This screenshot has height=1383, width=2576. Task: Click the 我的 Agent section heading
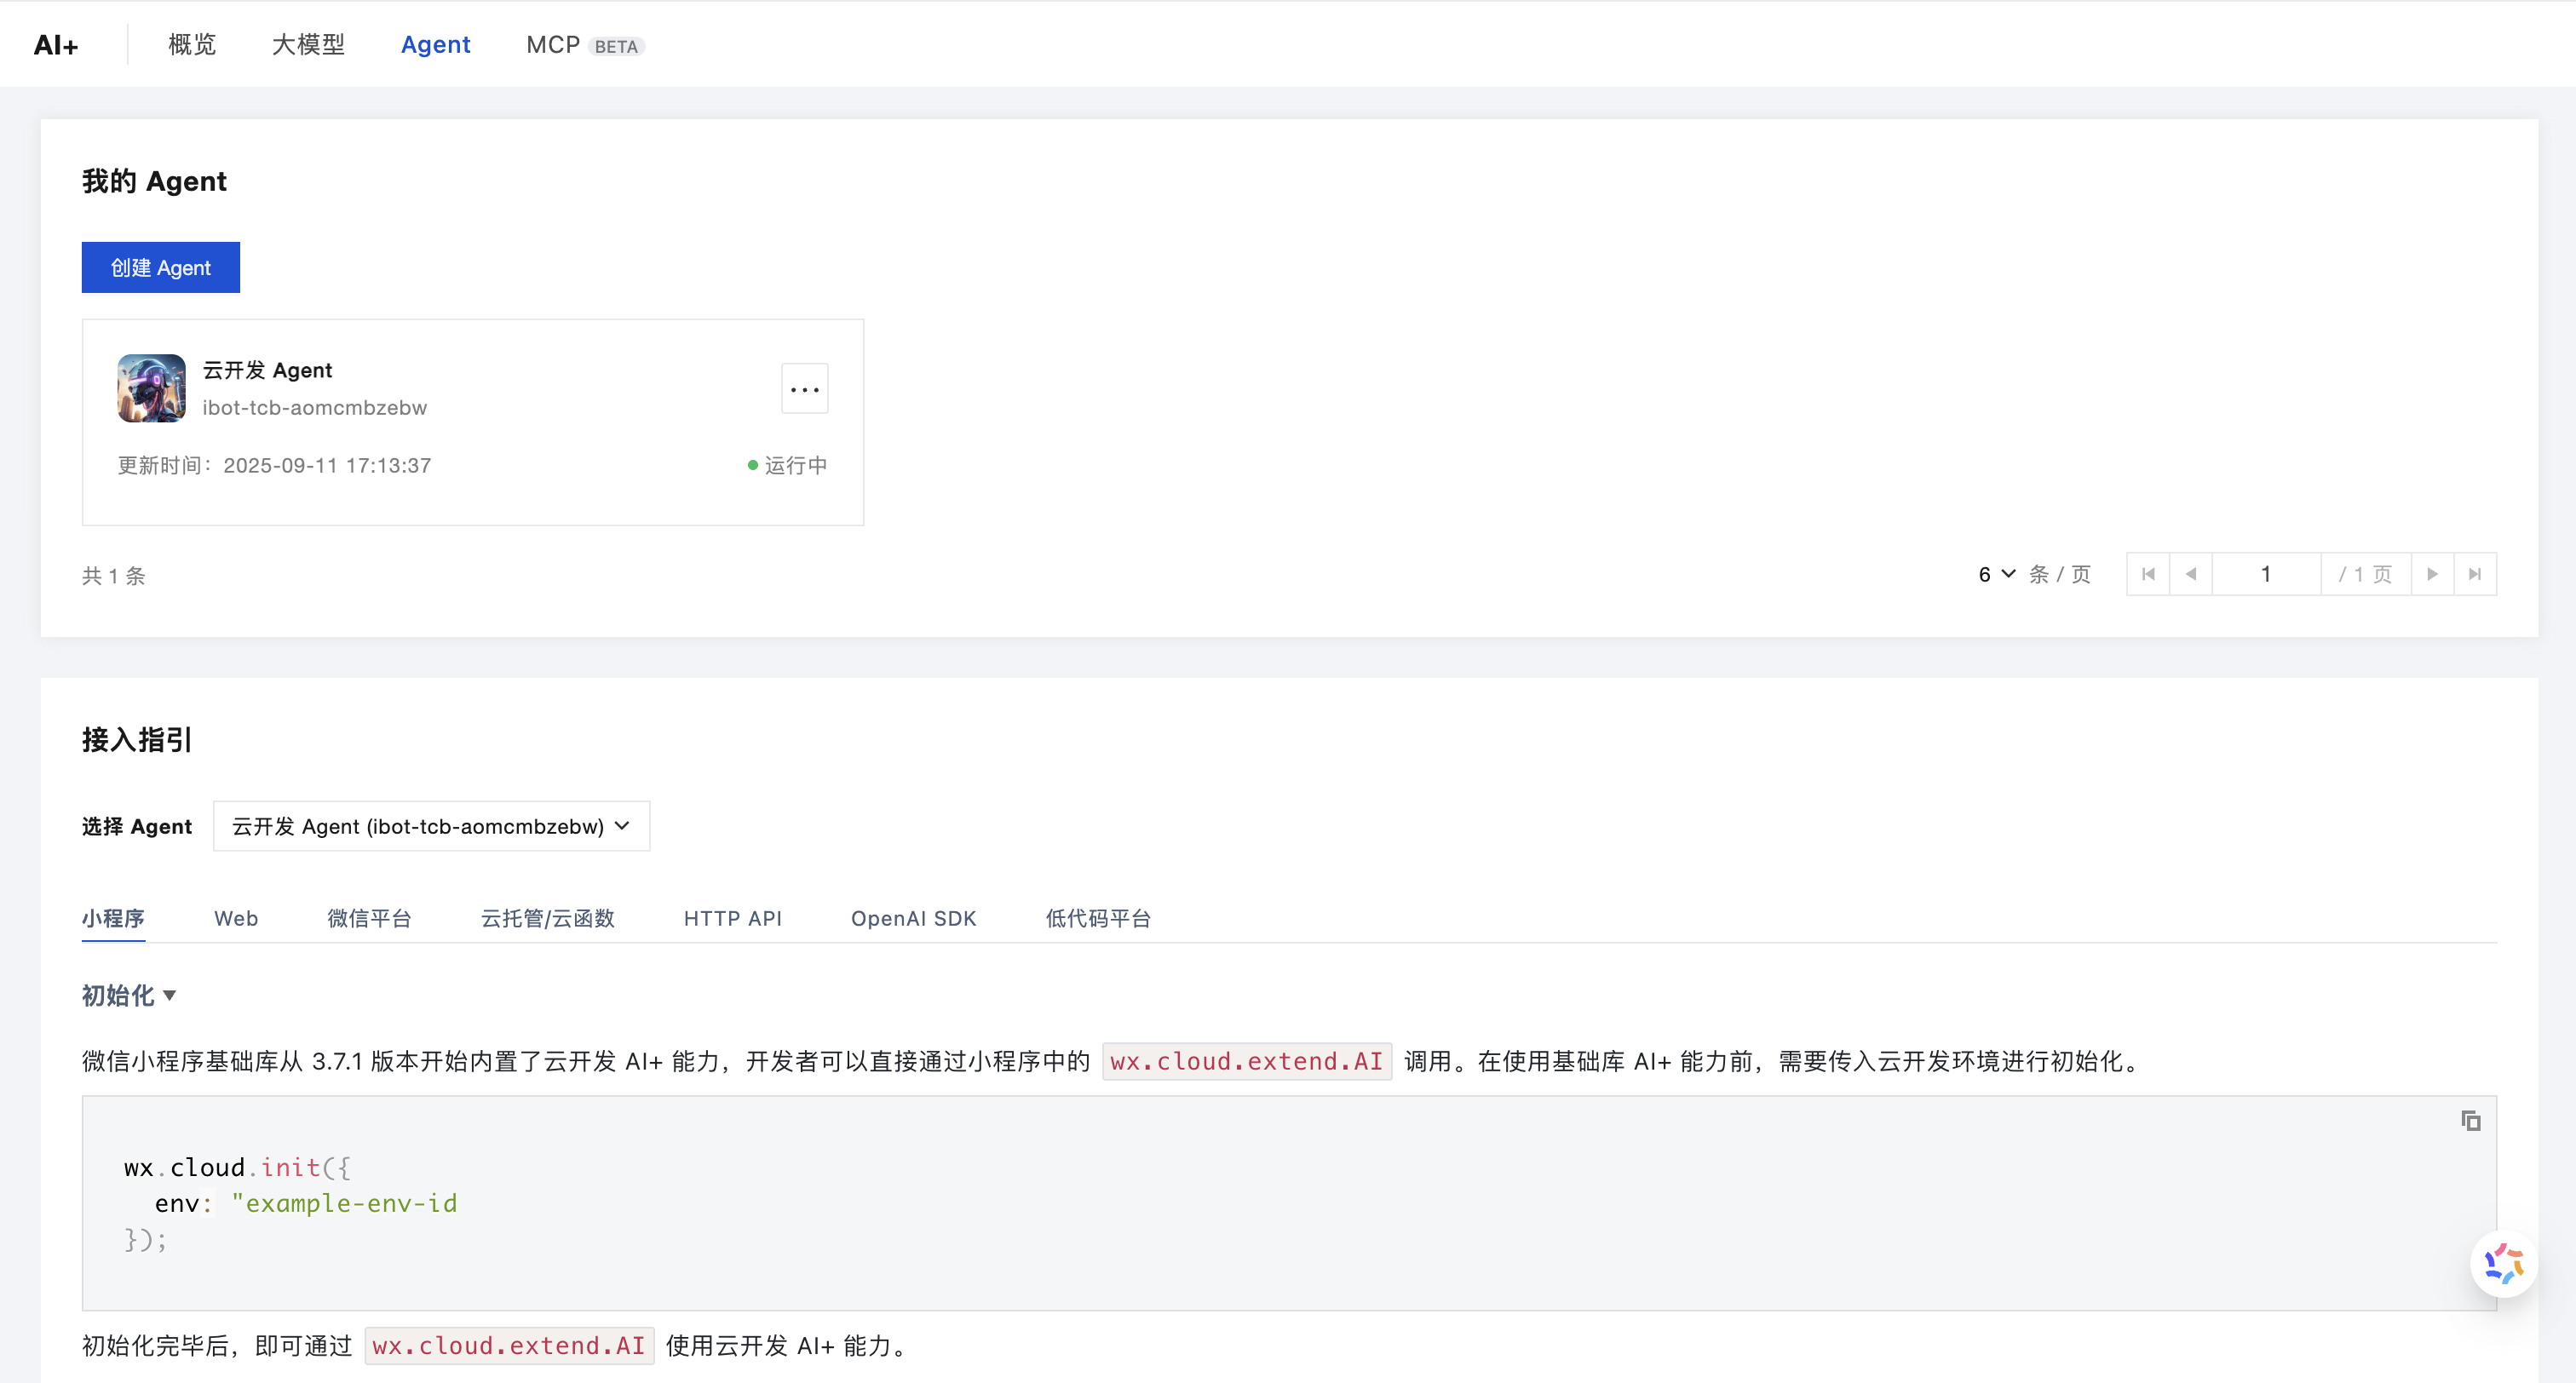point(154,181)
